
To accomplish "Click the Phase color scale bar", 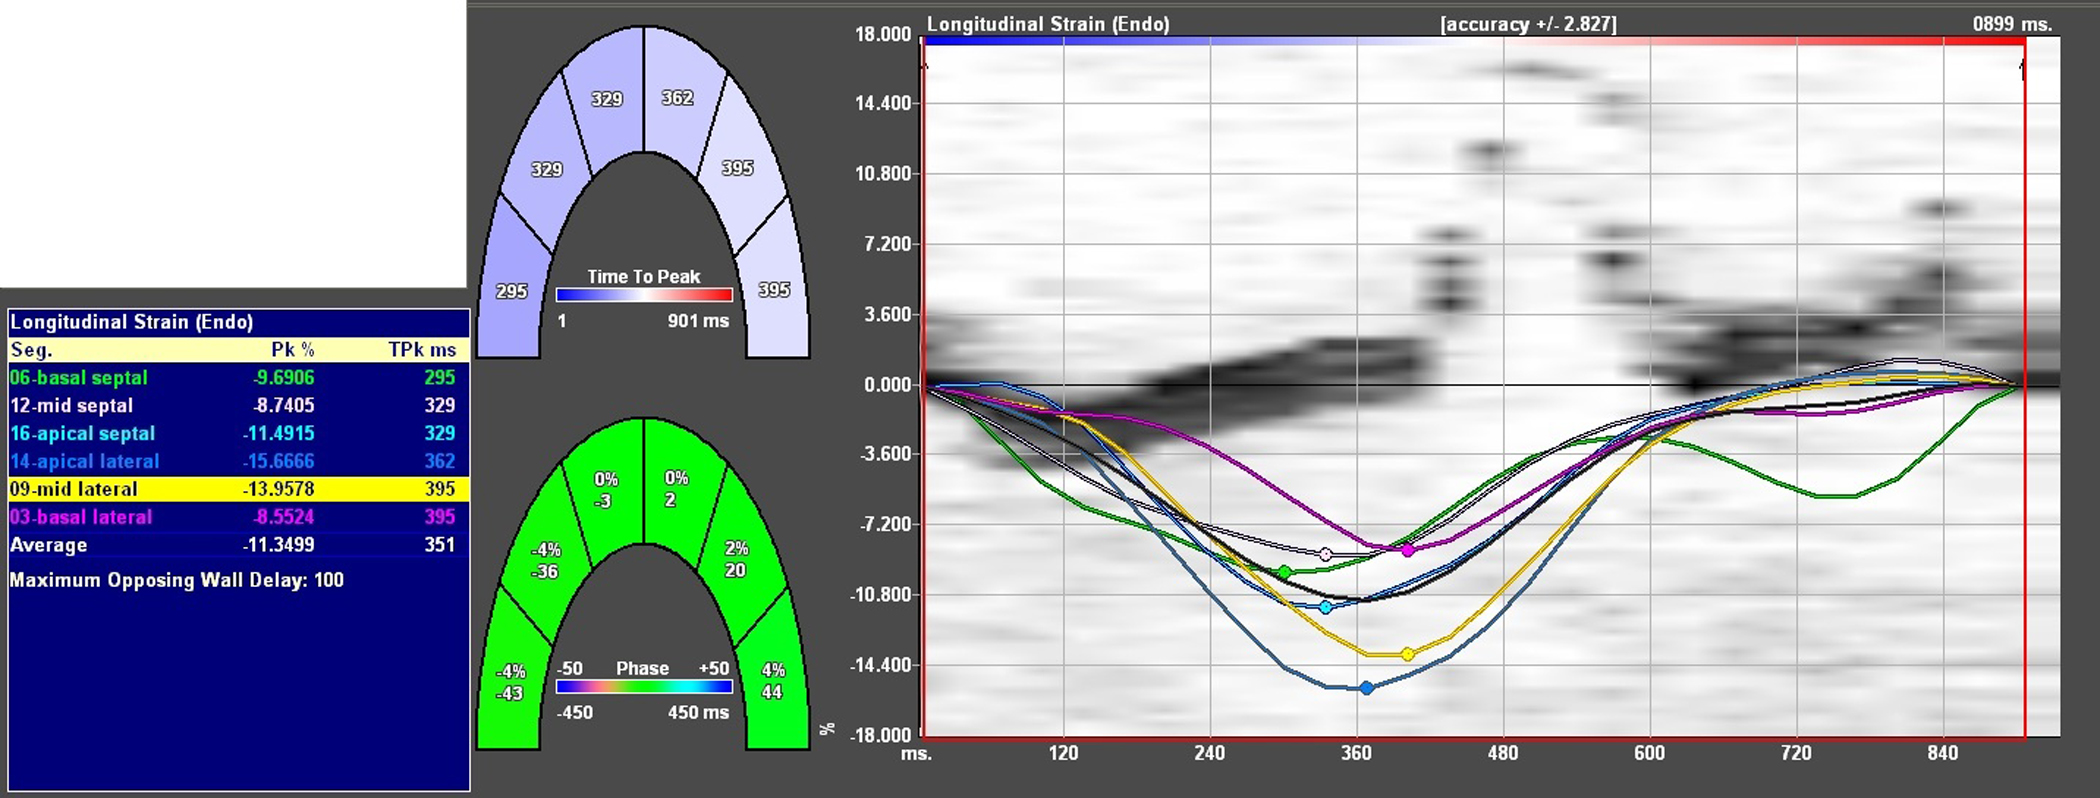I will 644,687.
